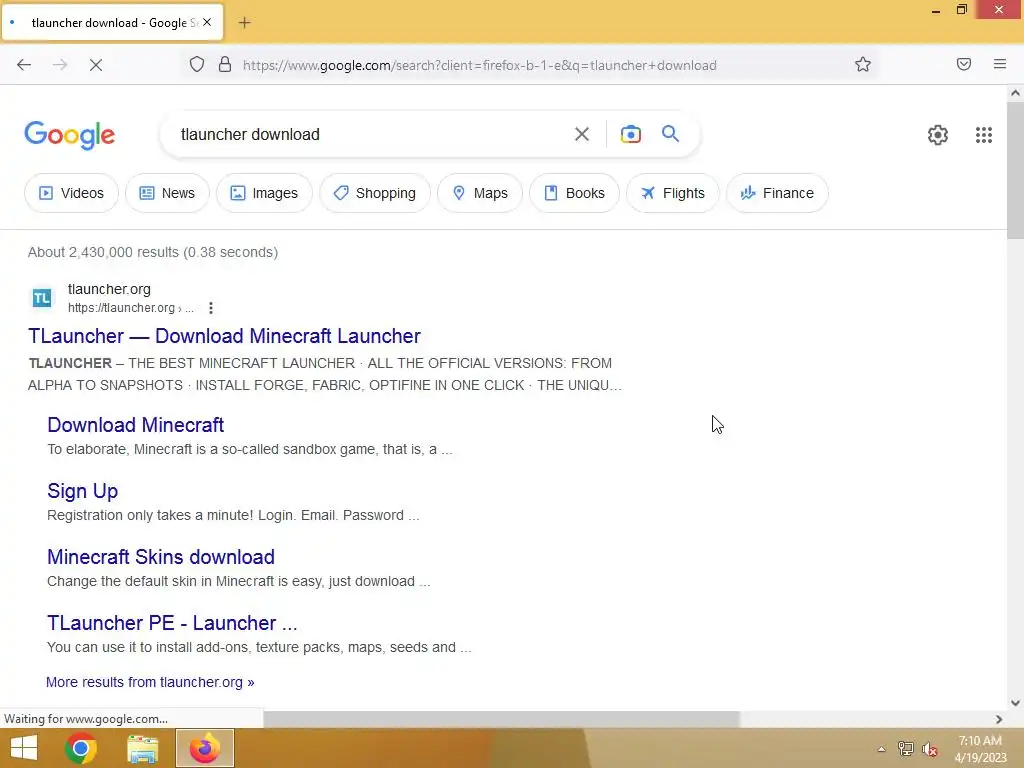Open tlauncher.org result three-dot options
The width and height of the screenshot is (1024, 768).
point(210,308)
